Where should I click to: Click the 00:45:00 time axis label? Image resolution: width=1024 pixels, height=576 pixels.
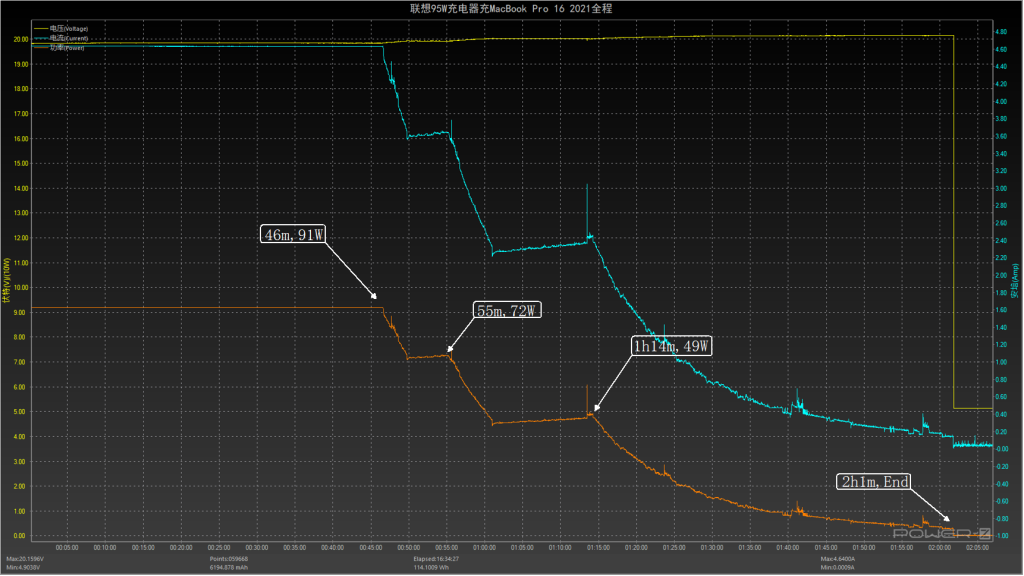370,548
